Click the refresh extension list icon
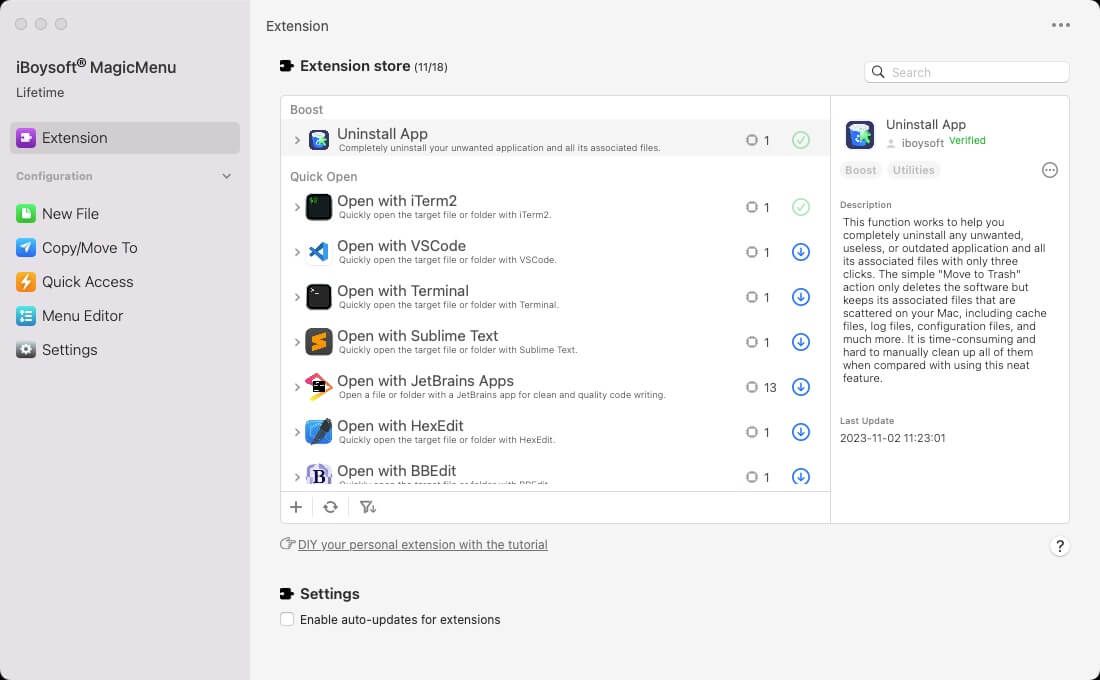The width and height of the screenshot is (1100, 680). coord(330,507)
